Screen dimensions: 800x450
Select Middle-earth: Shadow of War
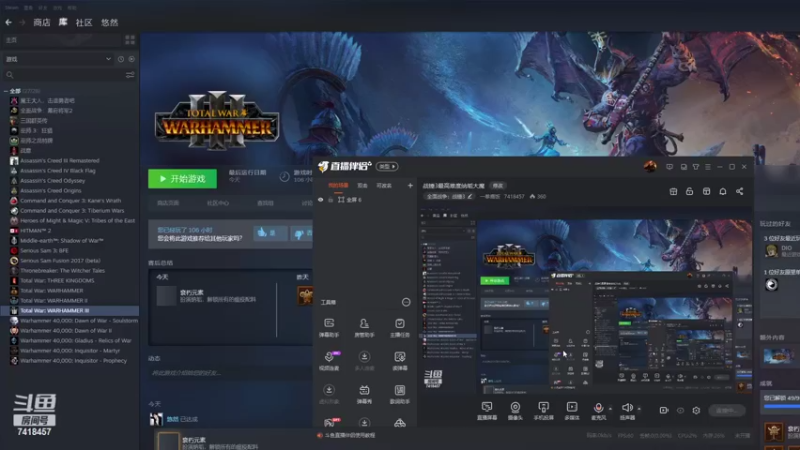[62, 240]
